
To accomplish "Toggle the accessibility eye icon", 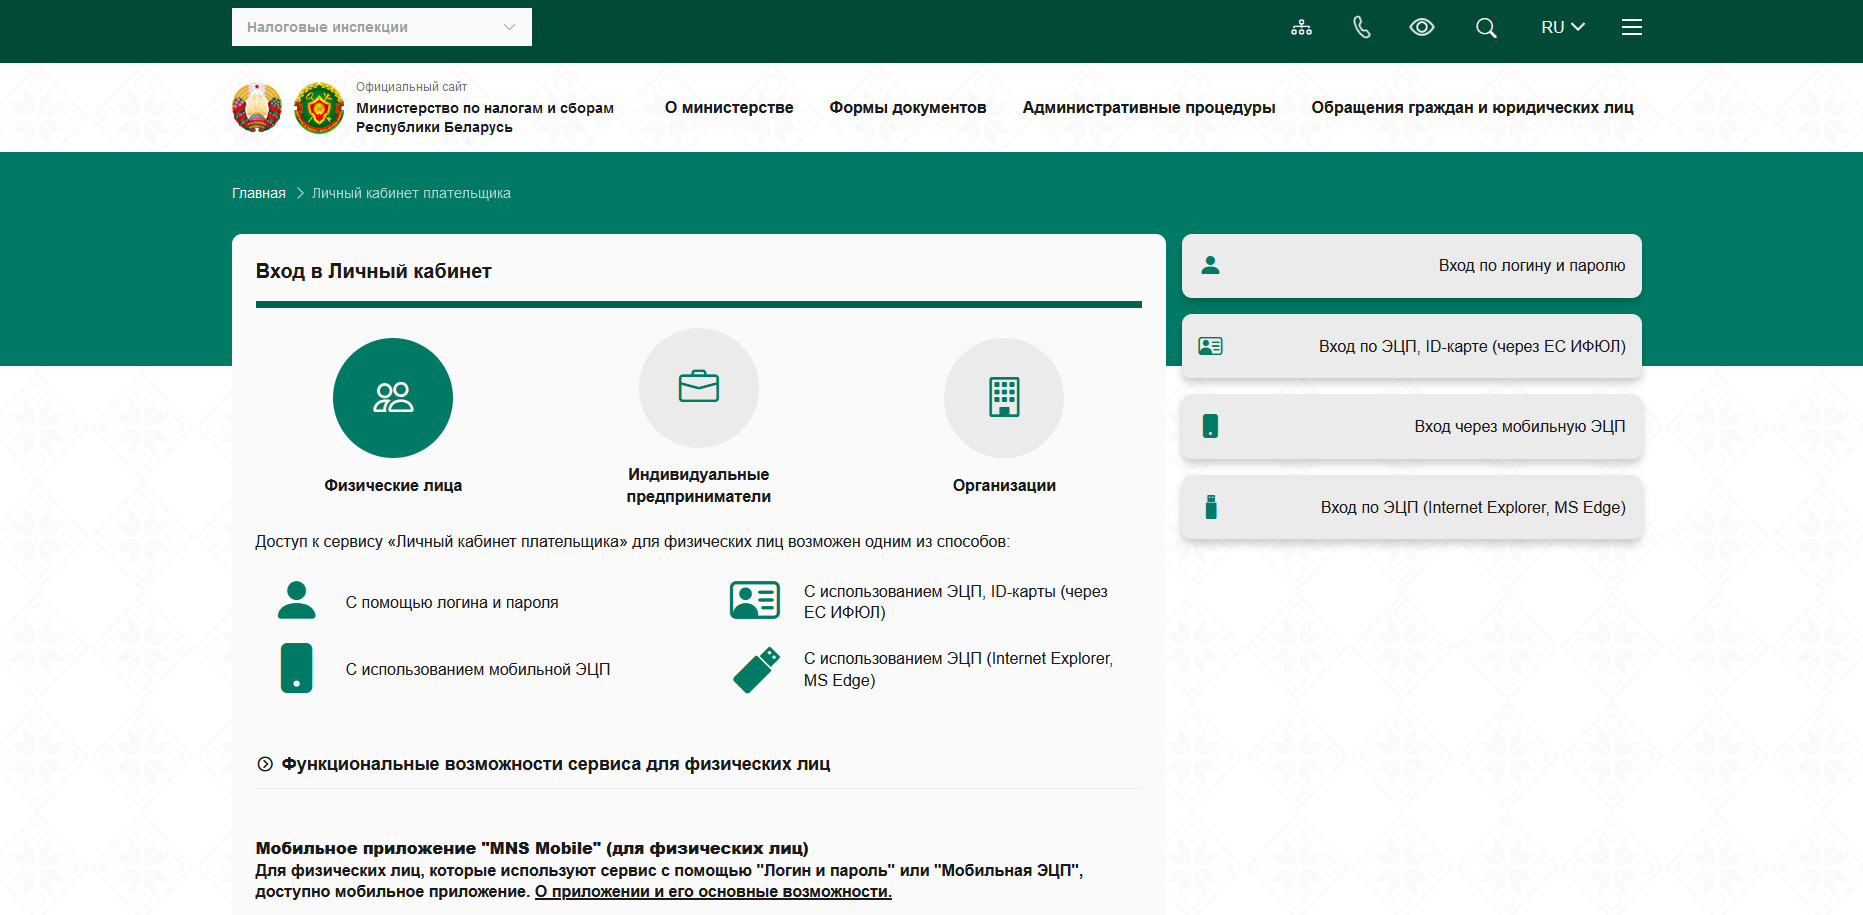I will pyautogui.click(x=1421, y=28).
